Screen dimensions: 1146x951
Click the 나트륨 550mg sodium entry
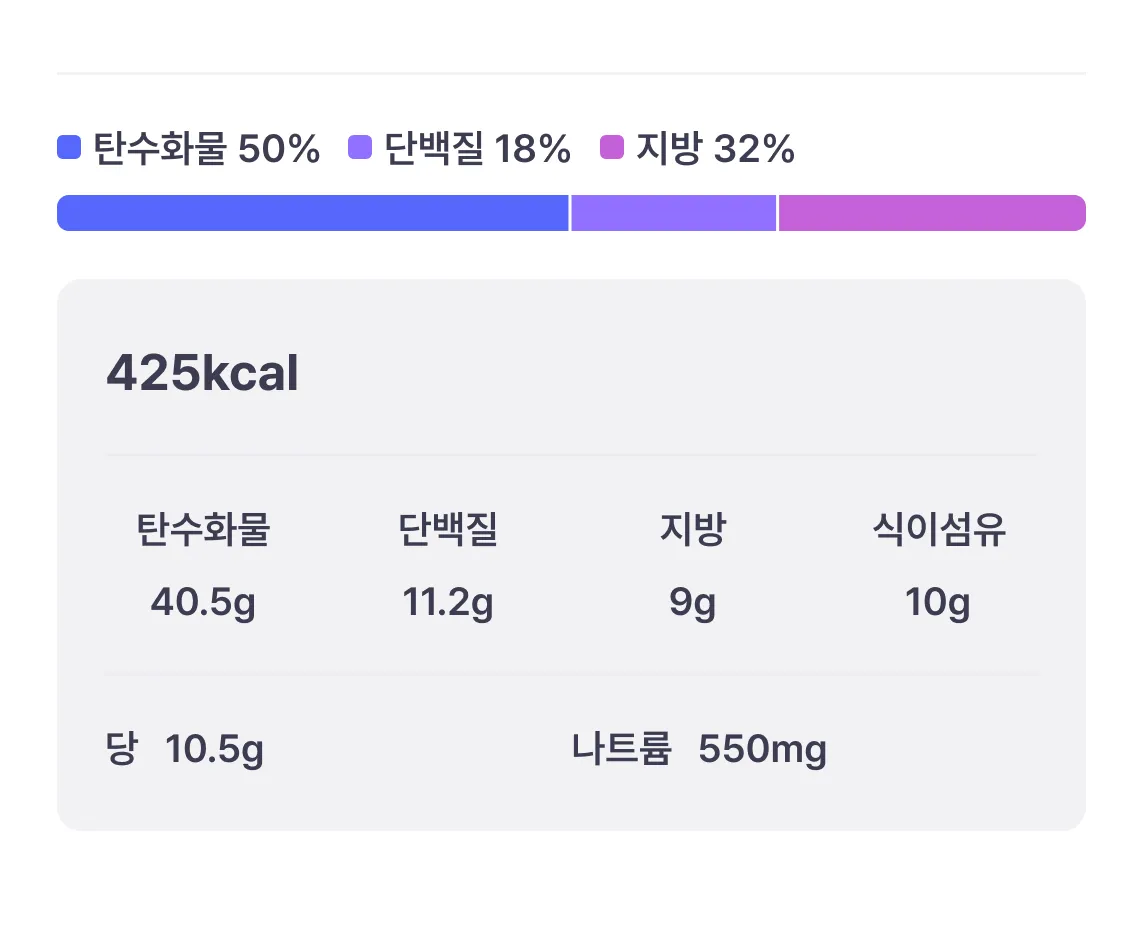700,749
